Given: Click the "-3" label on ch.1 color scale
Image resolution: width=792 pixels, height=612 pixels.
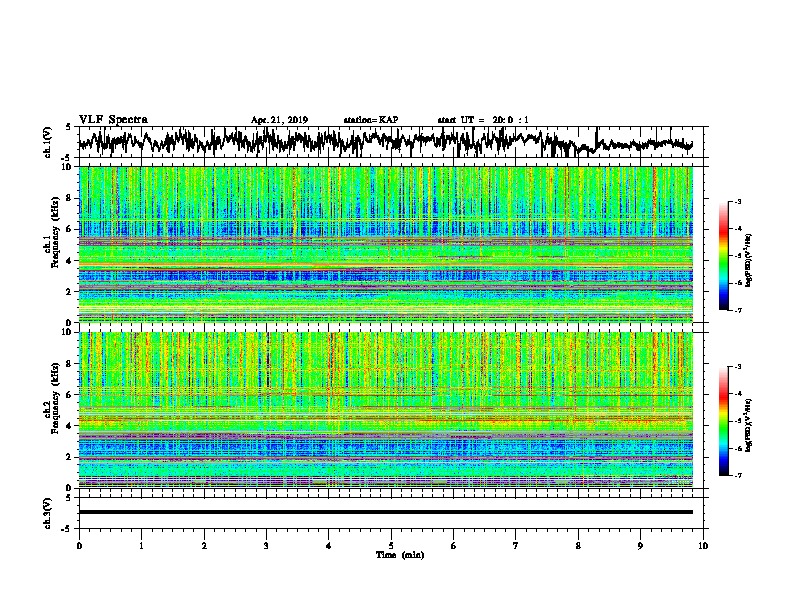Looking at the screenshot, I should [x=738, y=202].
